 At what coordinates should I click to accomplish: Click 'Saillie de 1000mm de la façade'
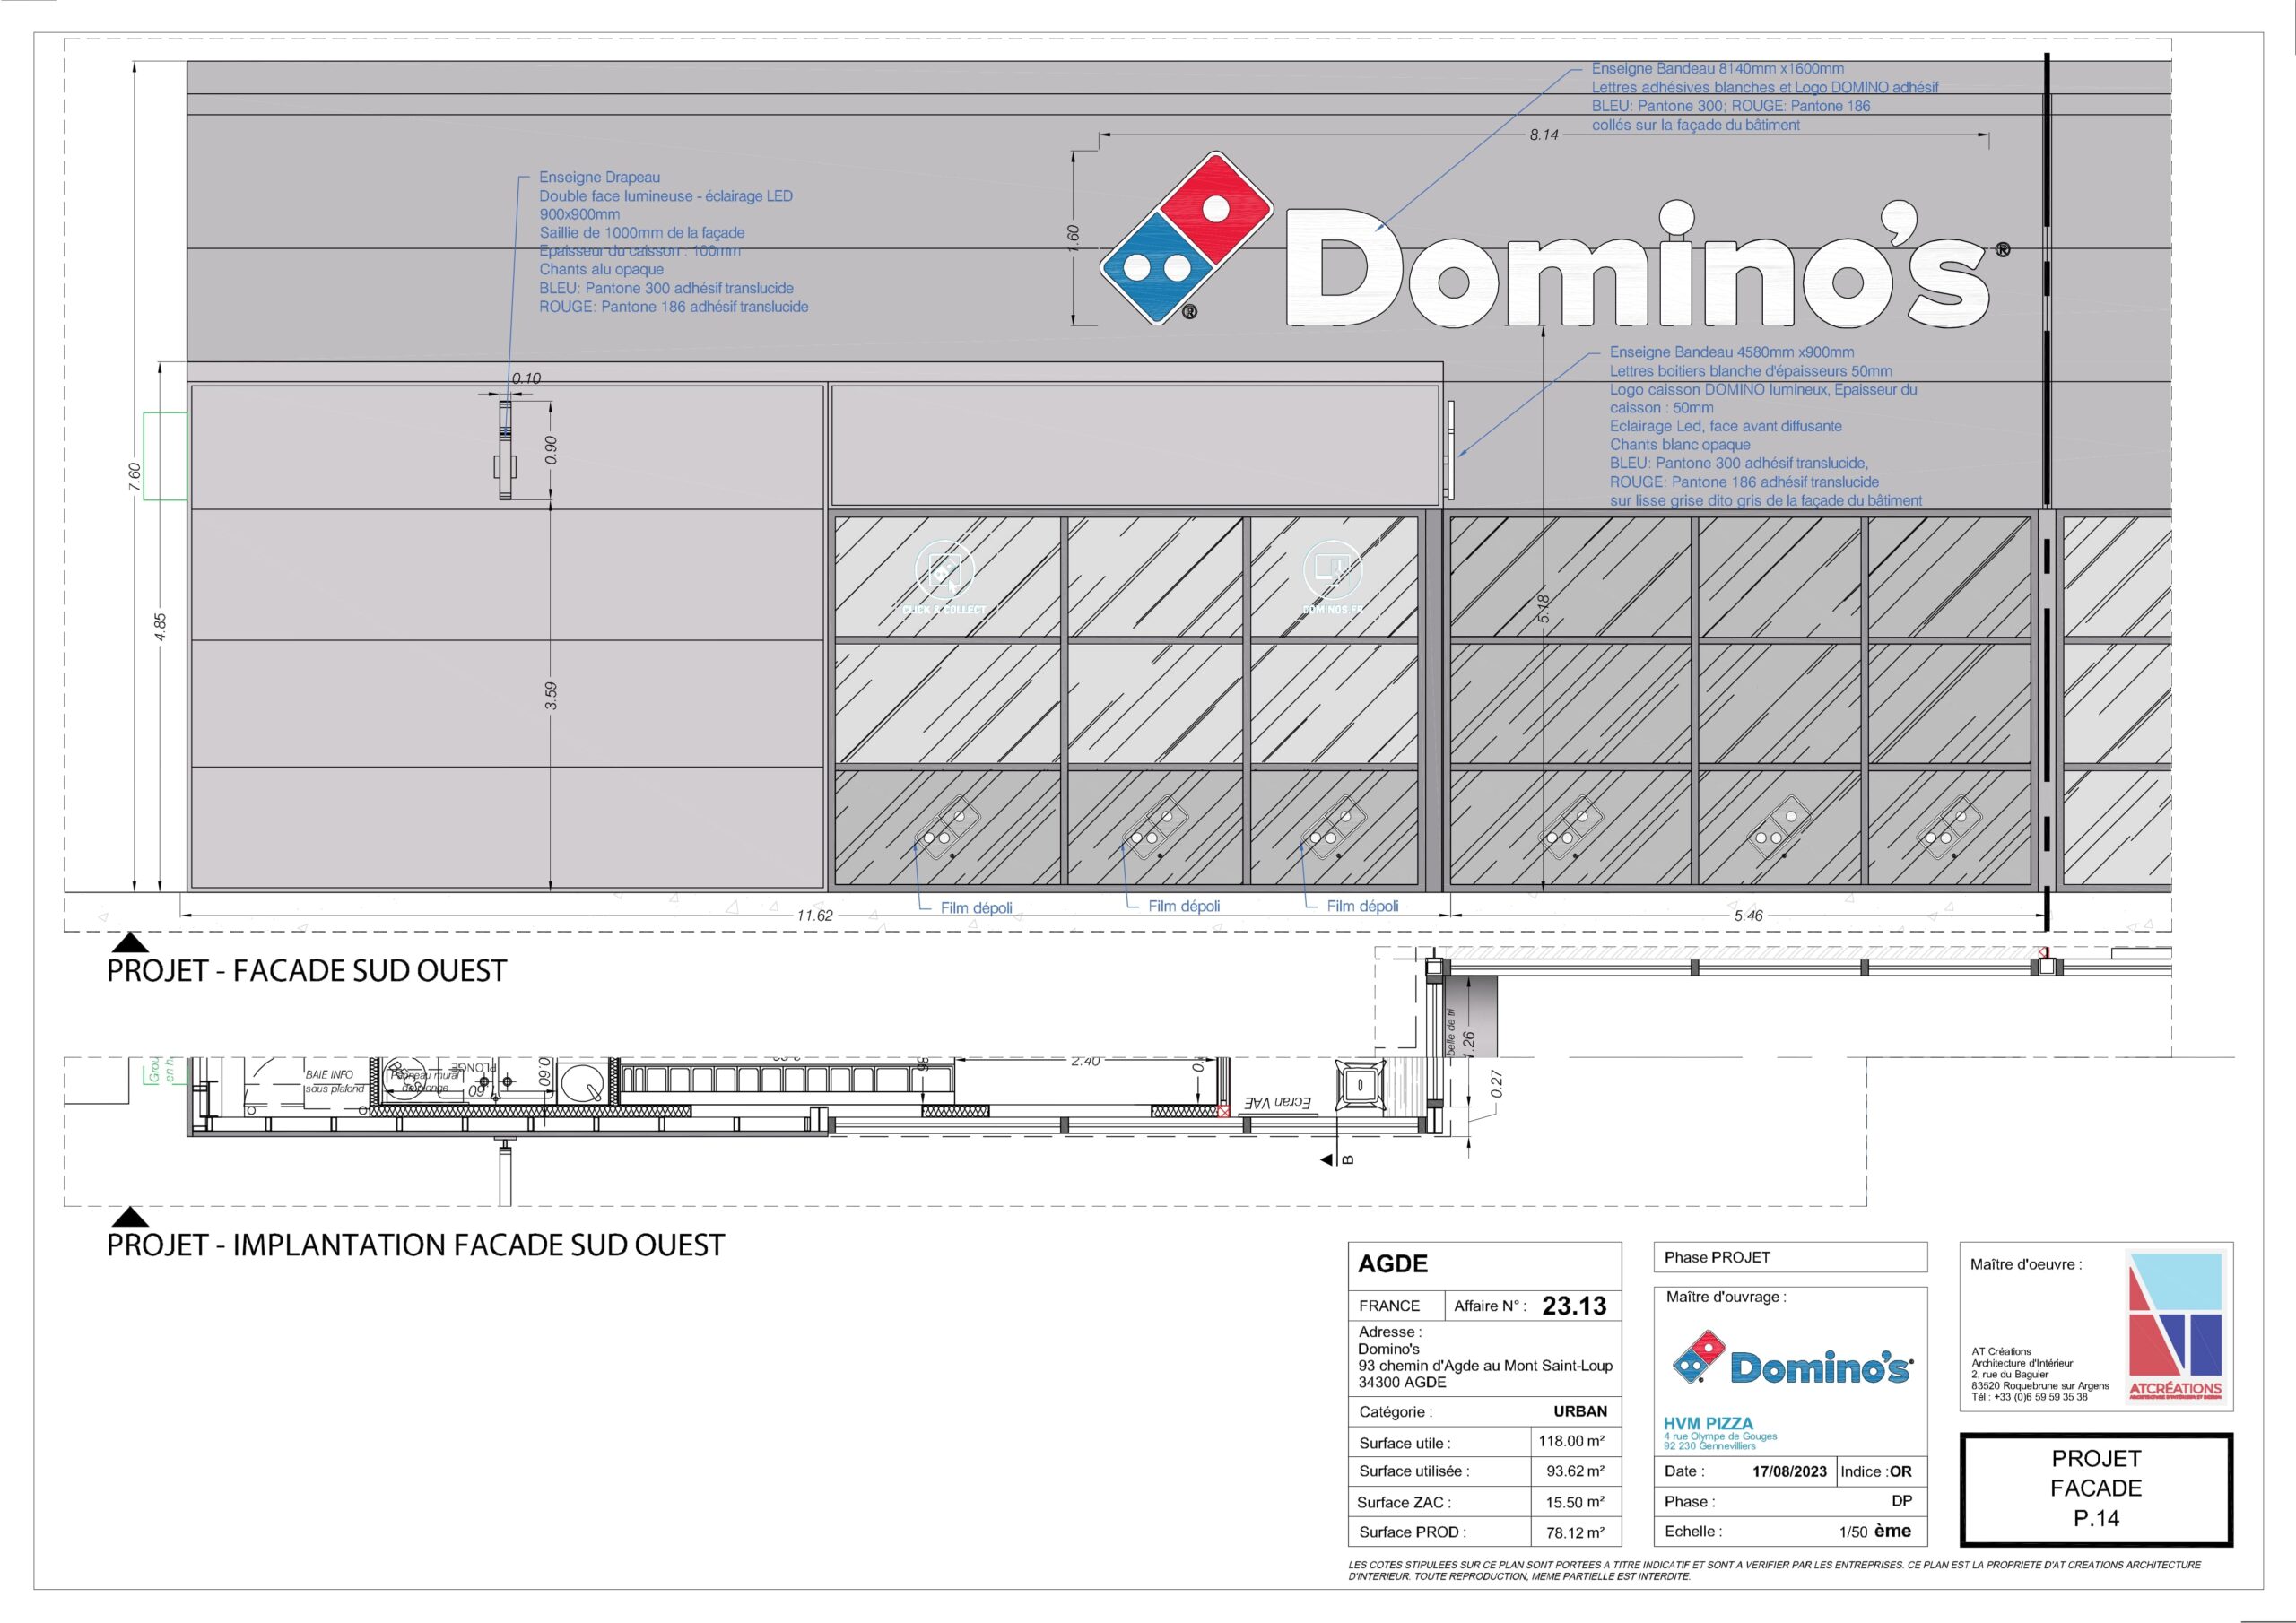642,233
